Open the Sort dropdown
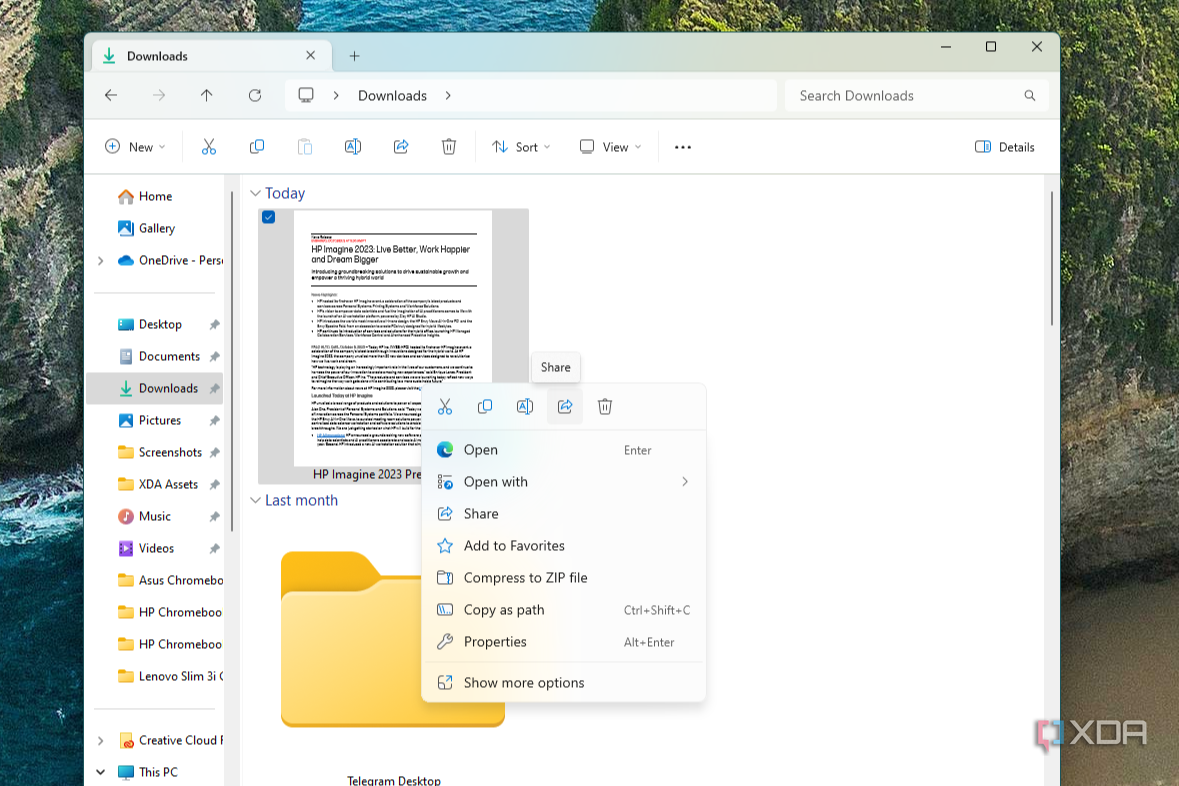The height and width of the screenshot is (786, 1179). 521,146
